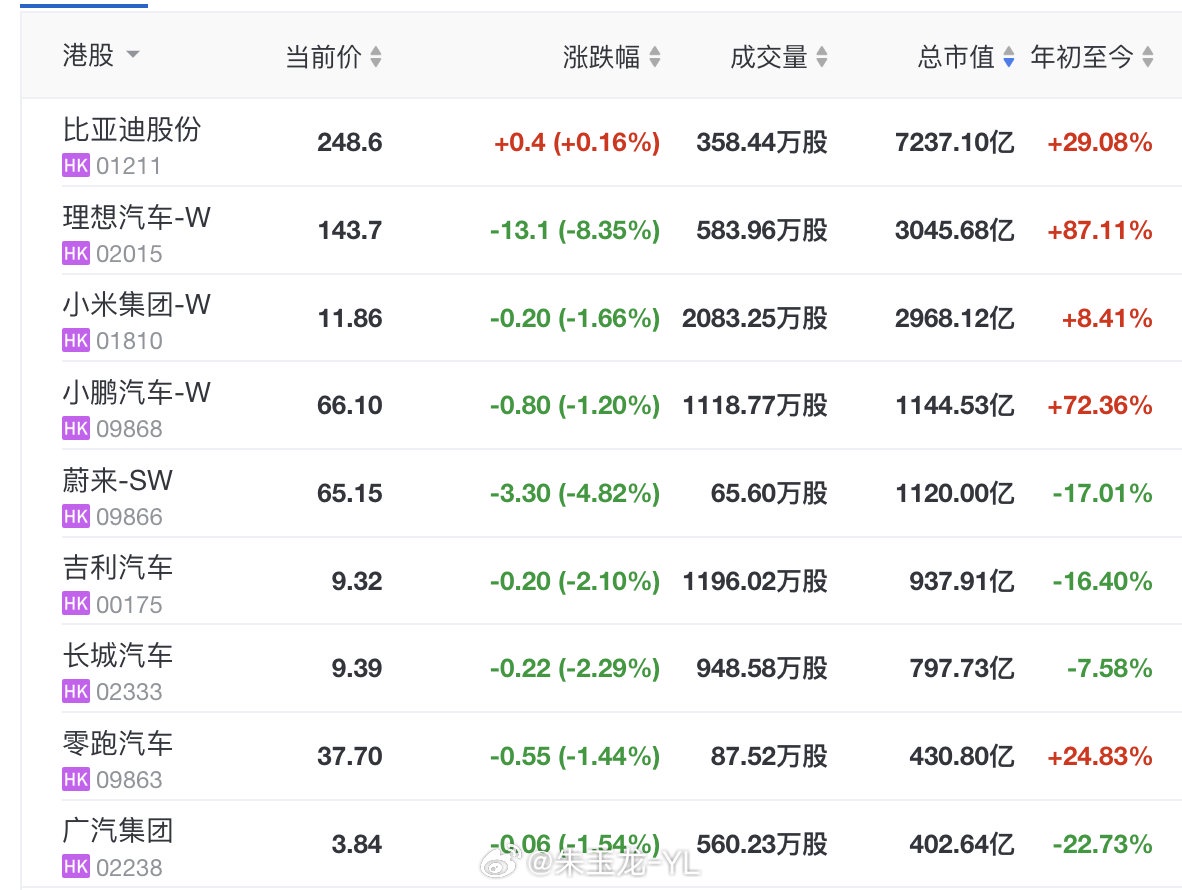Open 小鹏汽车-W stock page

[137, 392]
